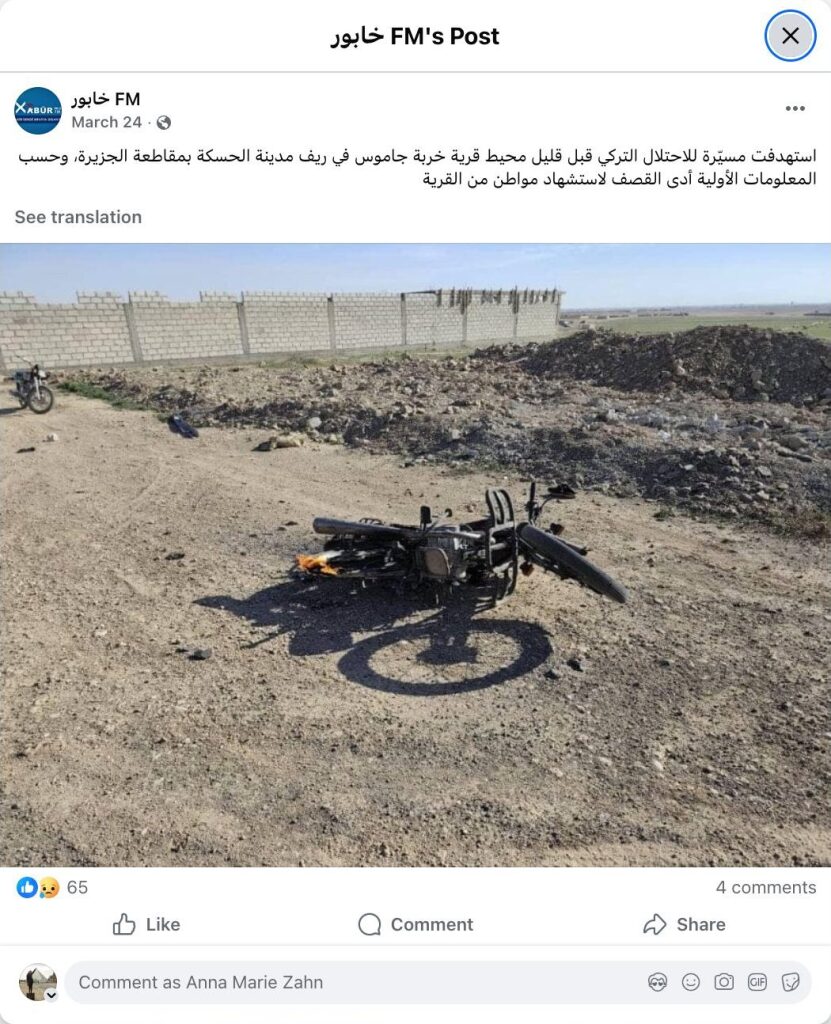Click the Comment button

tap(416, 924)
